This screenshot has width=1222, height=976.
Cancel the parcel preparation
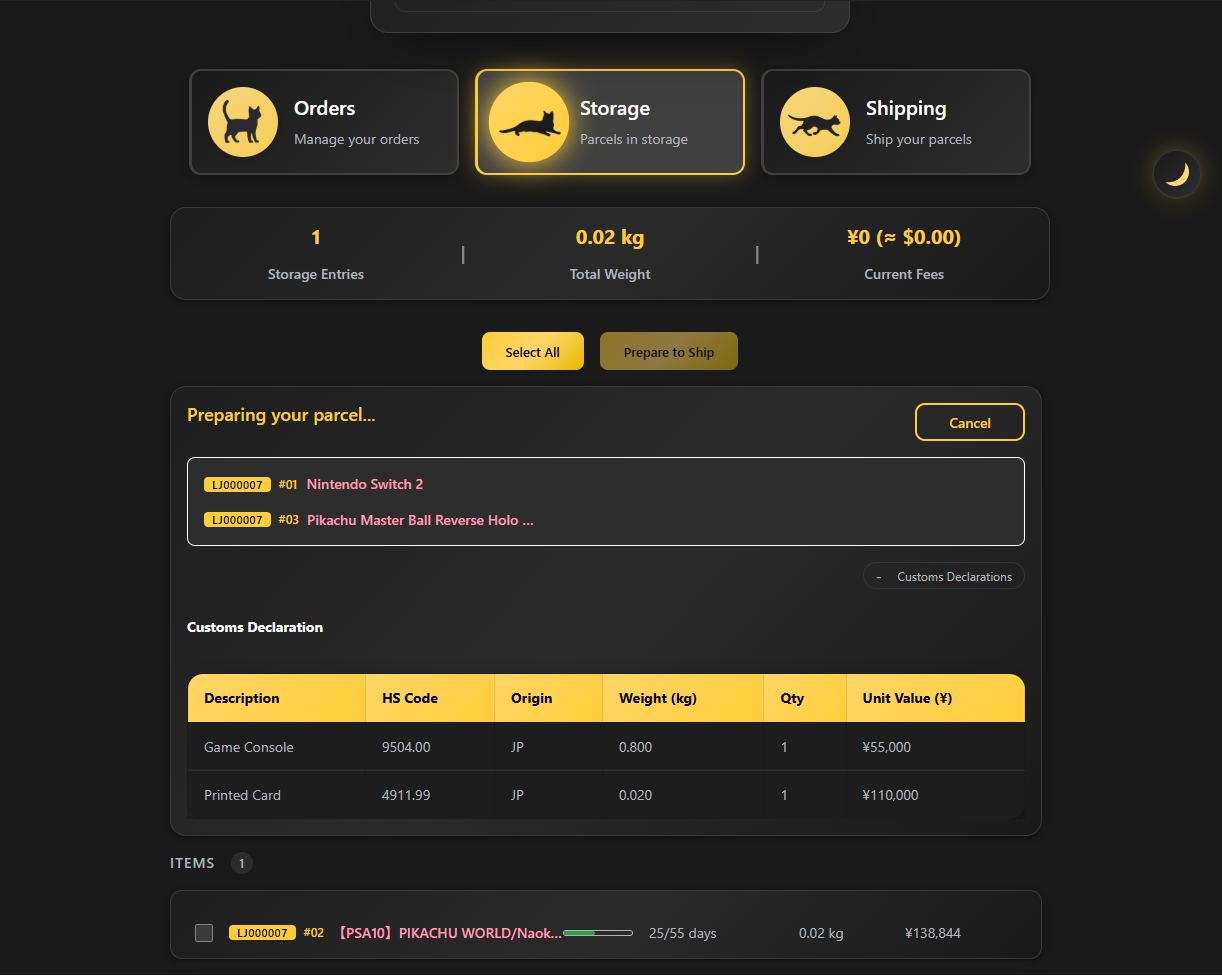pyautogui.click(x=970, y=422)
